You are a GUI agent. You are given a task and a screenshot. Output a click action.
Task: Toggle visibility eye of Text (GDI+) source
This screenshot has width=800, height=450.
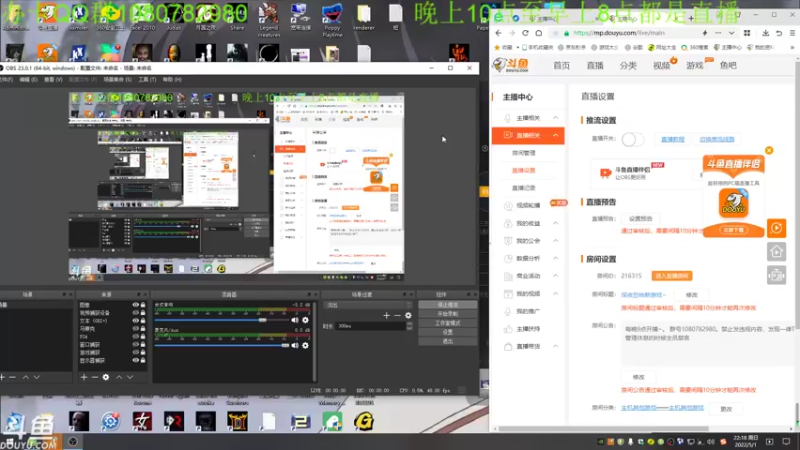coord(135,321)
